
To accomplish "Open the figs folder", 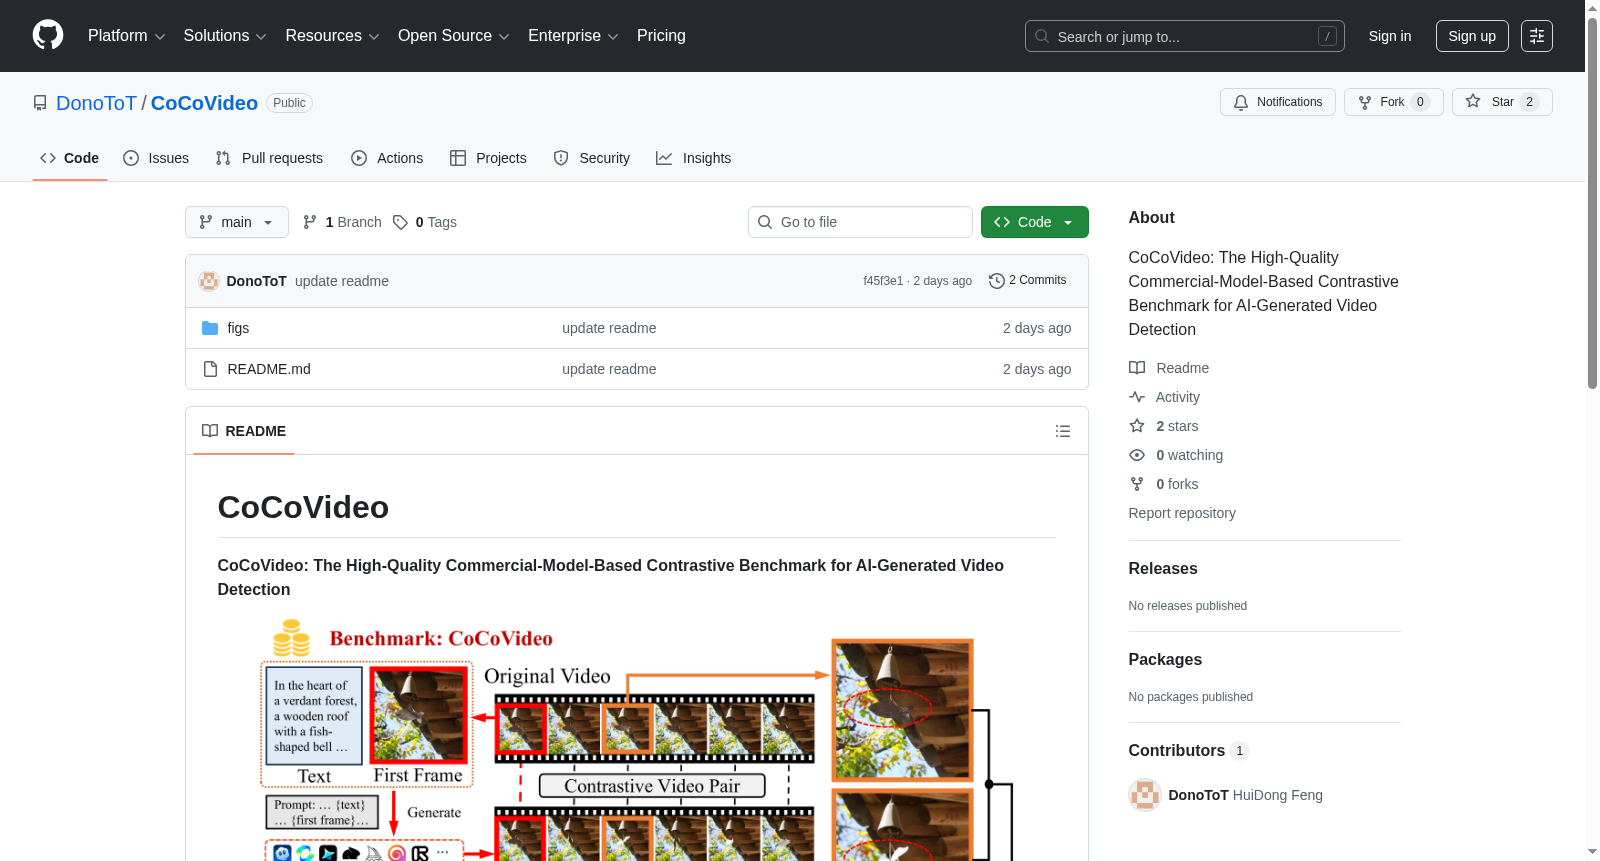I will click(x=238, y=328).
